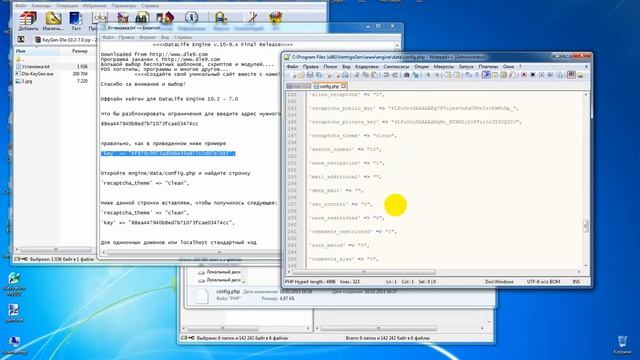
Task: Click WinRAR Delete toolbar icon
Action: (122, 18)
